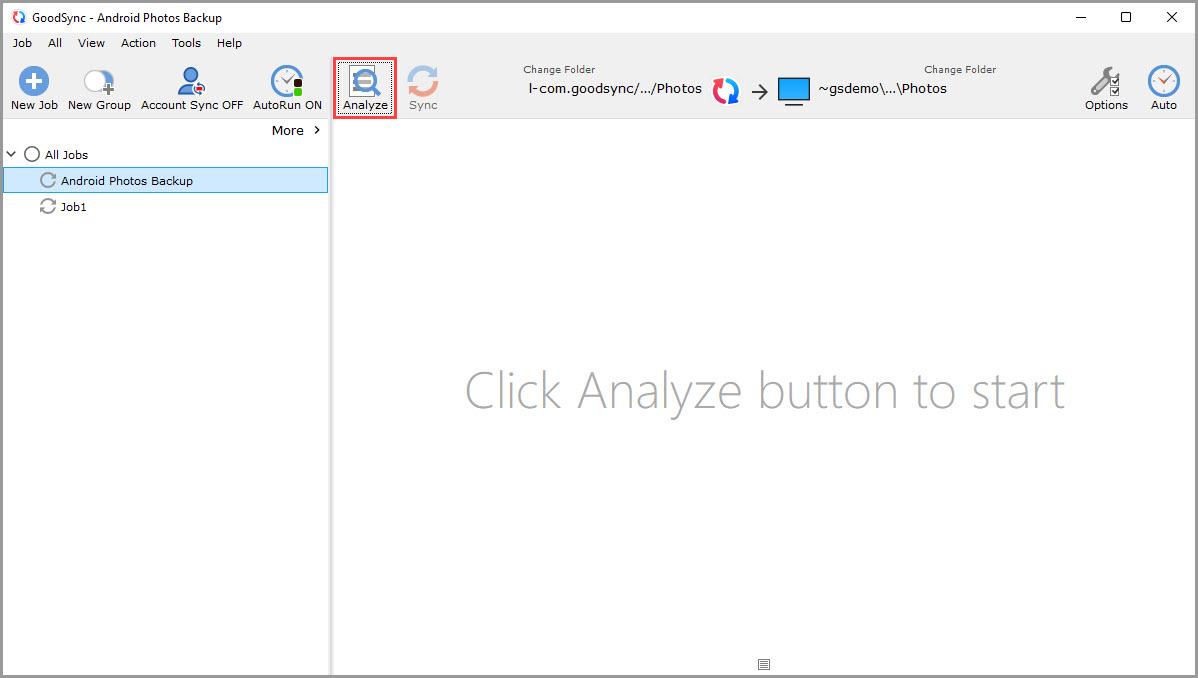Click the left folder path l-com.goodsync/.../Photos
Image resolution: width=1198 pixels, height=678 pixels.
(x=615, y=89)
